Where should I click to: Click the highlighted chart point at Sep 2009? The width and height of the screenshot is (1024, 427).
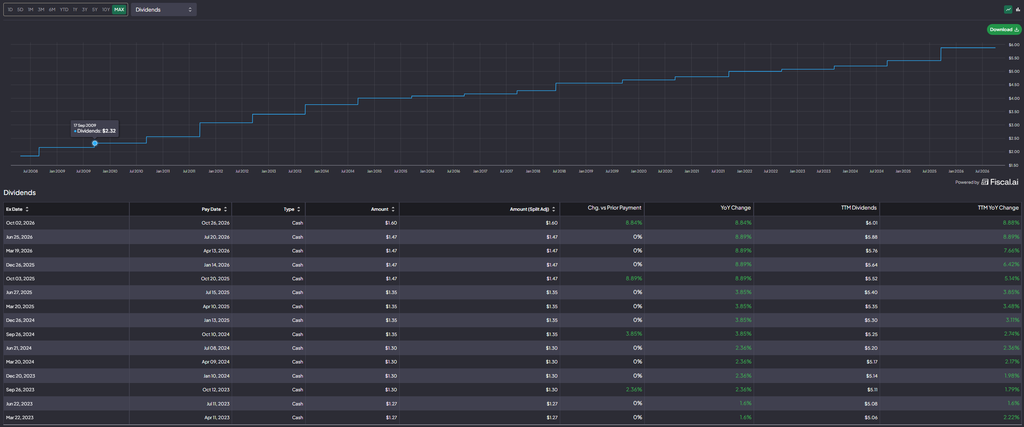point(95,143)
